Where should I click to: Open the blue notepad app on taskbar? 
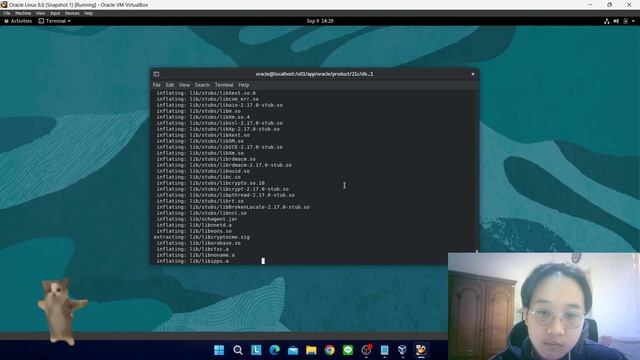(x=384, y=350)
